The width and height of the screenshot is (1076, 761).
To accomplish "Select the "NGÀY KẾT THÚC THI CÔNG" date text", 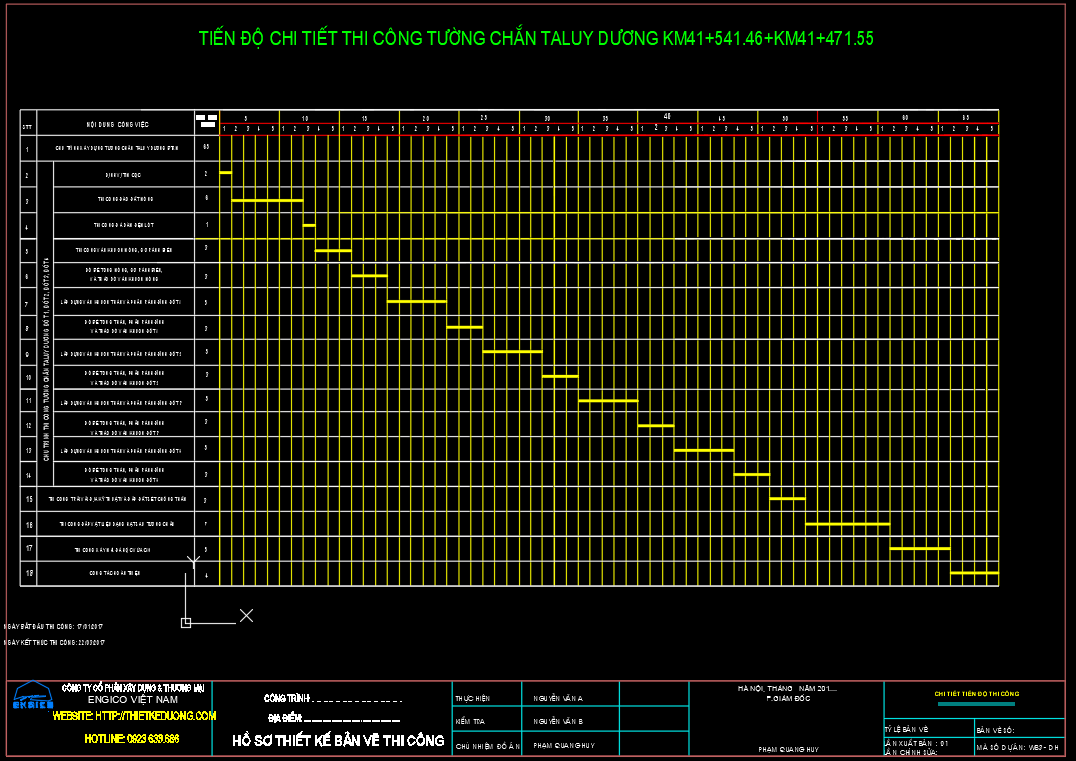I will coord(55,642).
